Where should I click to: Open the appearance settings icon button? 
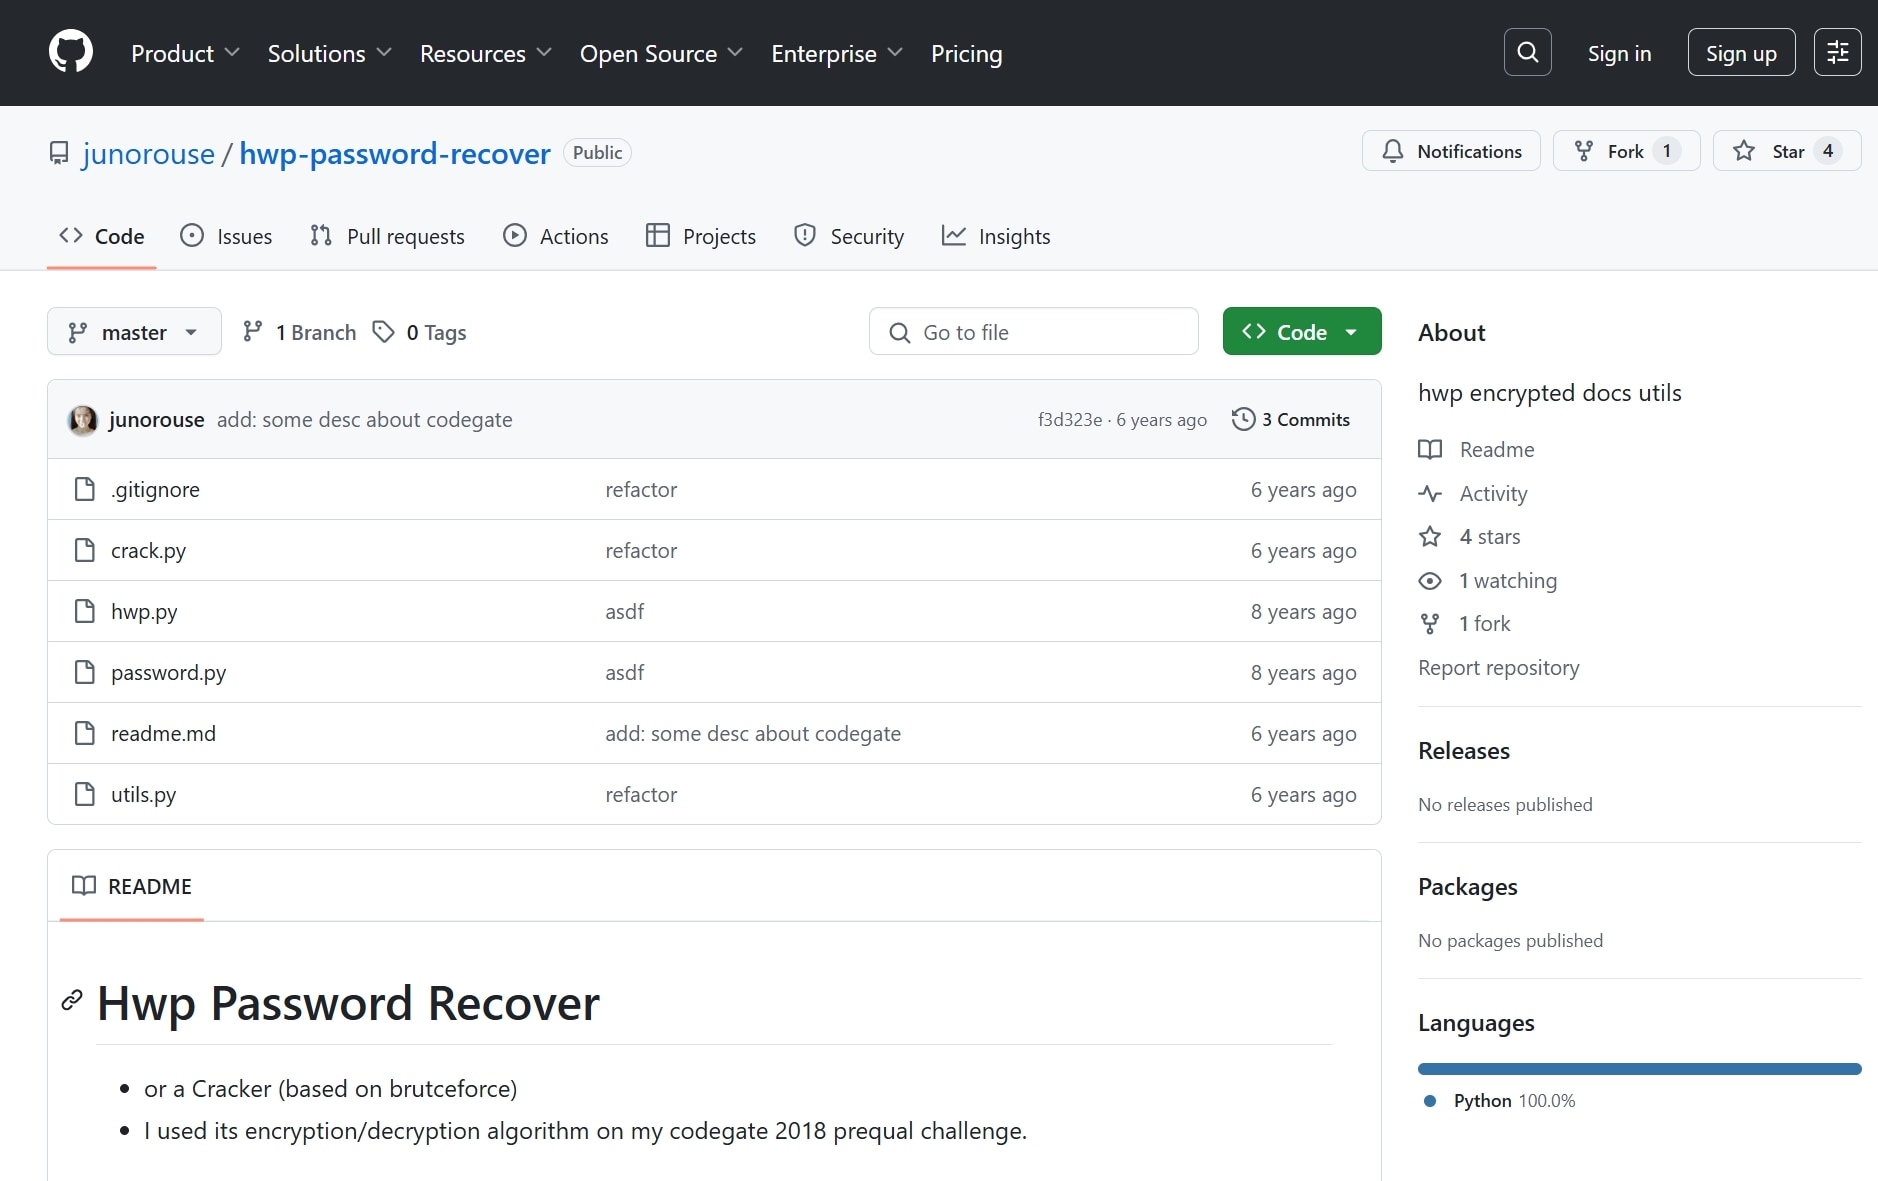coord(1837,52)
